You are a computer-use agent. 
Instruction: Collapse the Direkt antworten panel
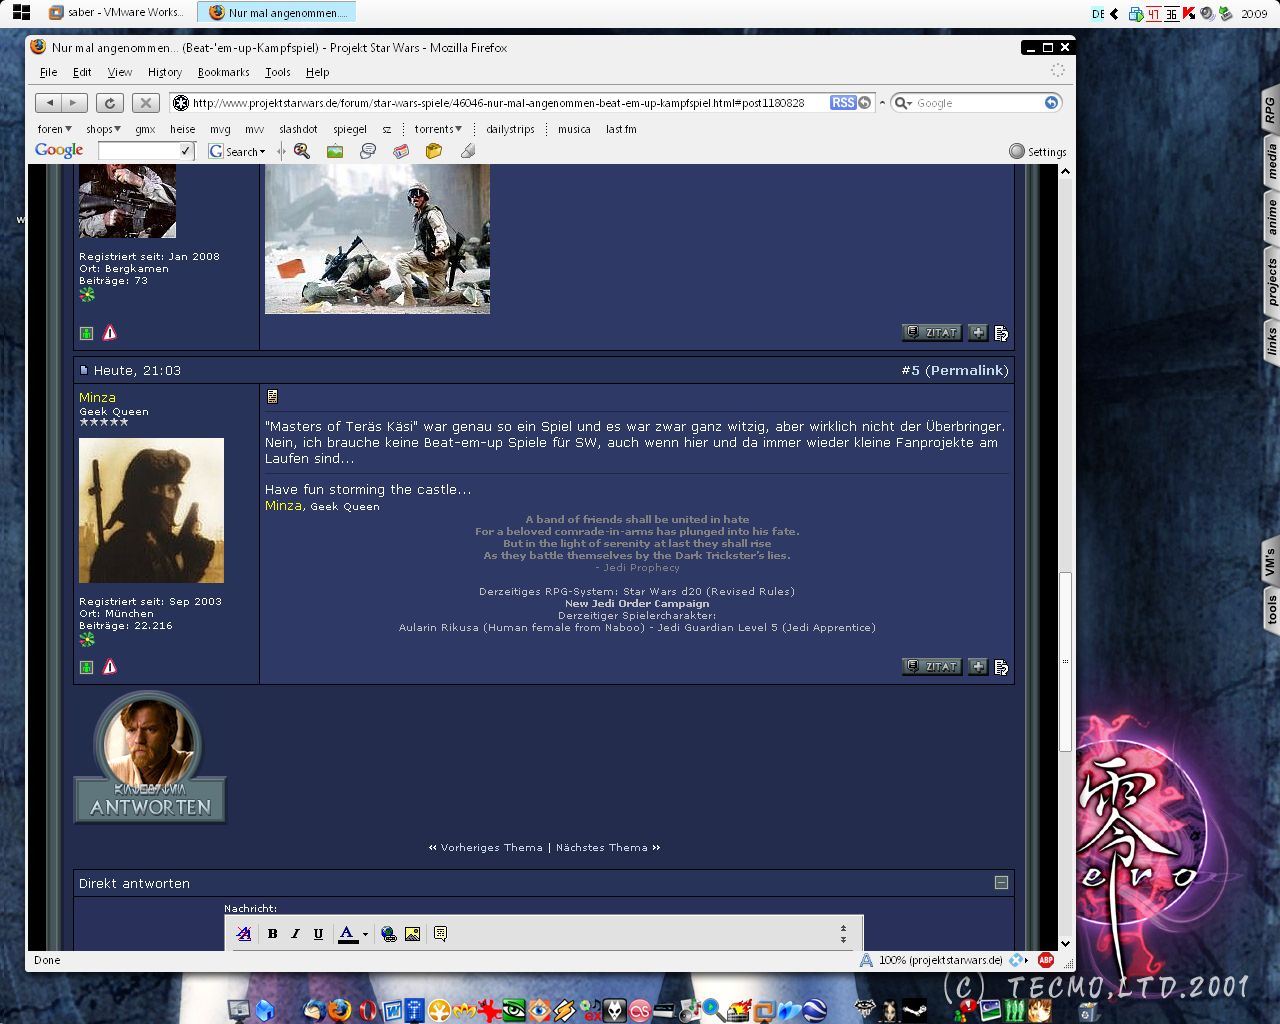[x=1001, y=883]
